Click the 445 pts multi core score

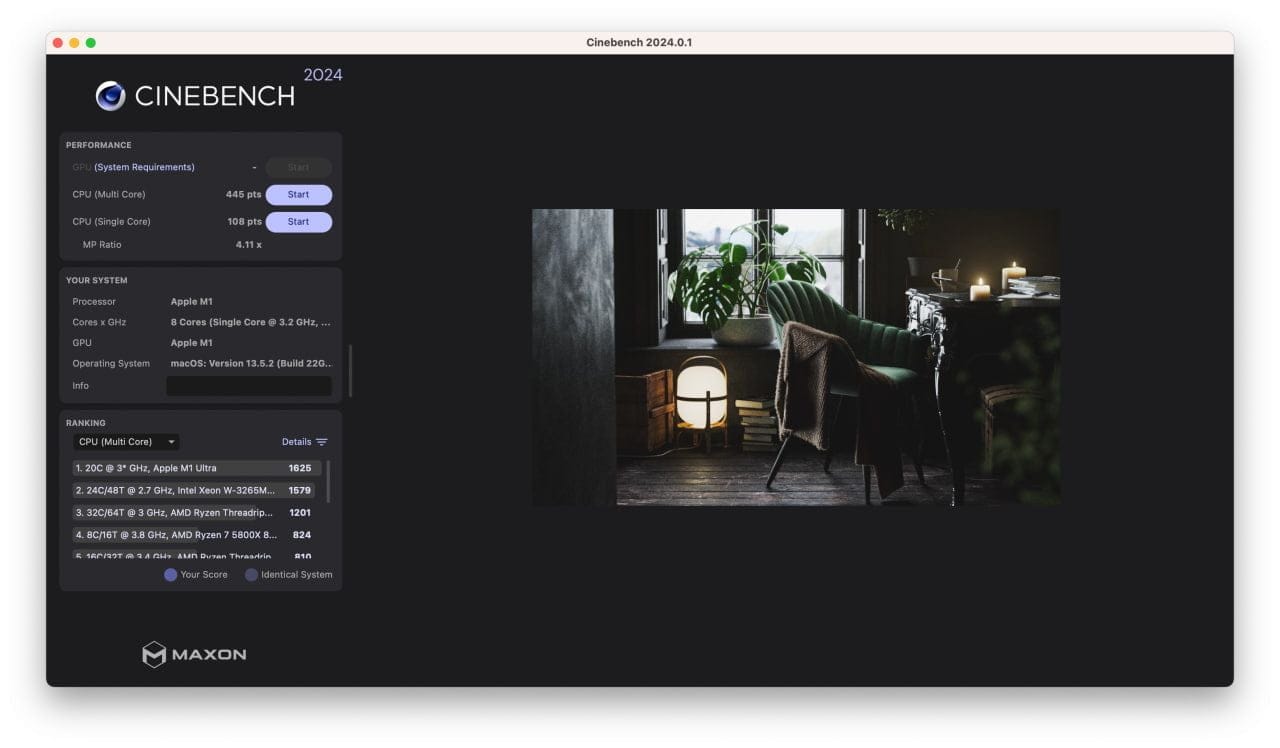(x=244, y=195)
